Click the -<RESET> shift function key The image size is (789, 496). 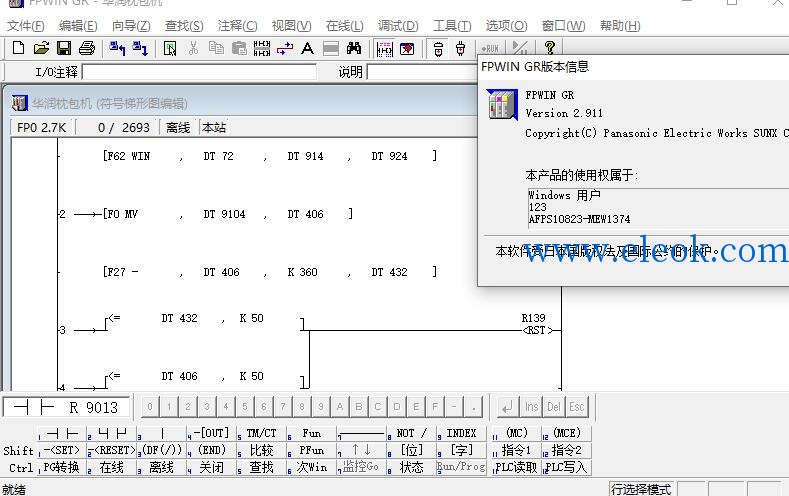coord(111,450)
